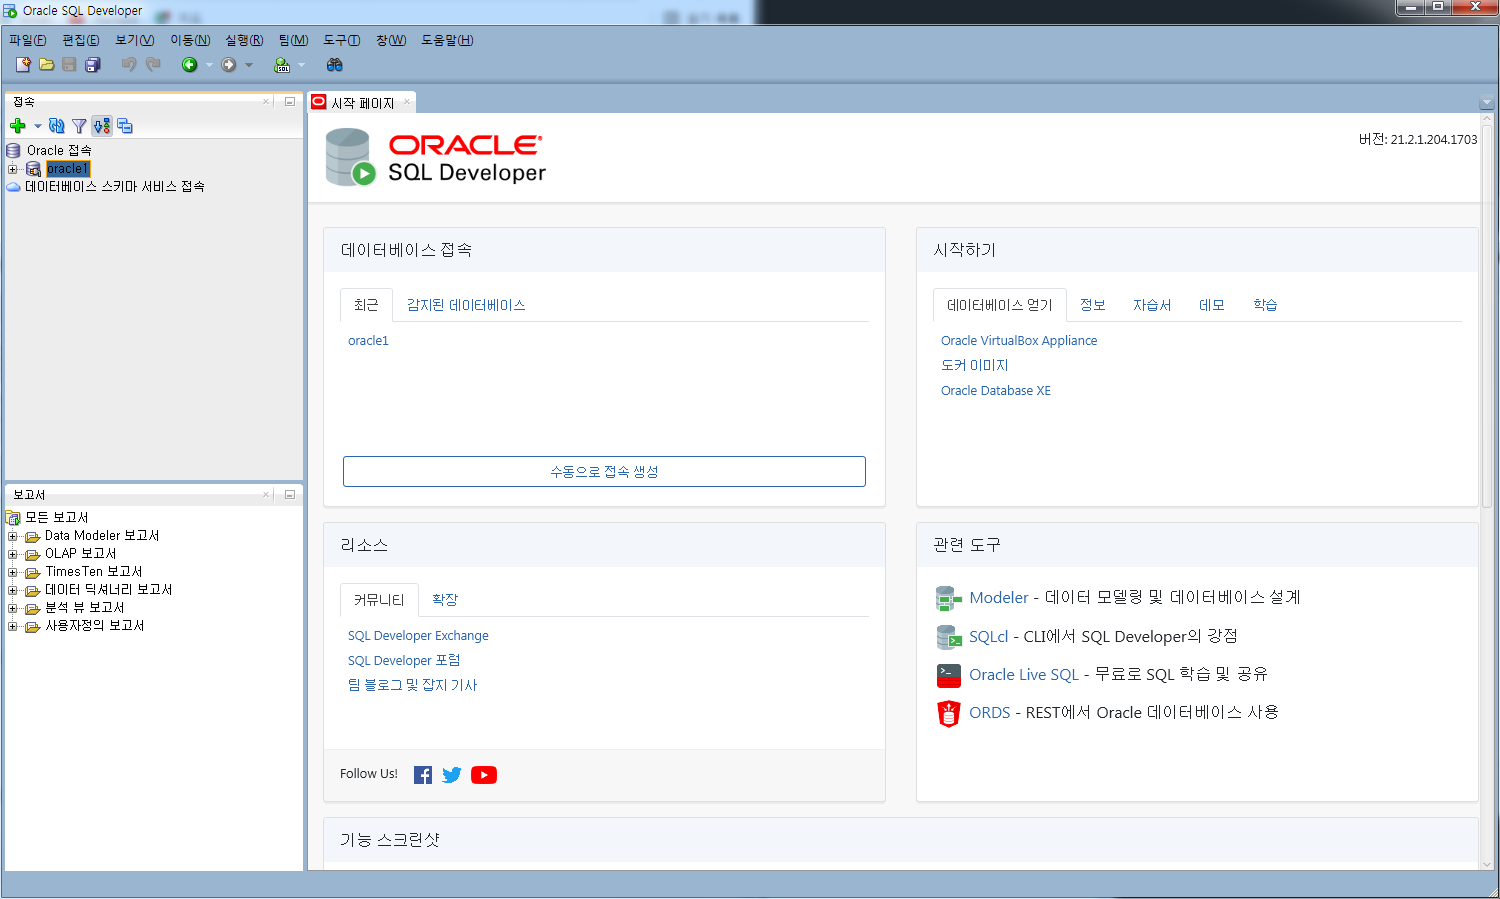The height and width of the screenshot is (899, 1500).
Task: Click the red ORDS shield icon
Action: [948, 713]
